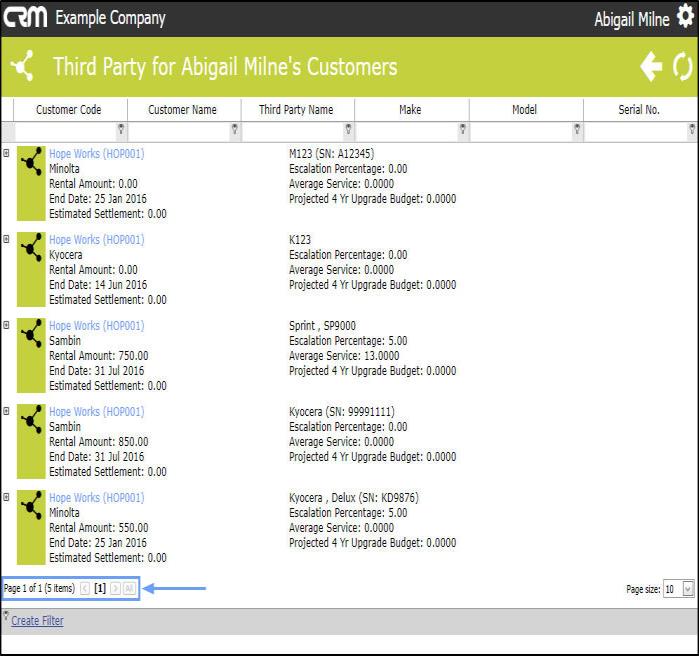Screen dimensions: 699x656
Task: Click the green icon of the M123 record
Action: tap(31, 183)
